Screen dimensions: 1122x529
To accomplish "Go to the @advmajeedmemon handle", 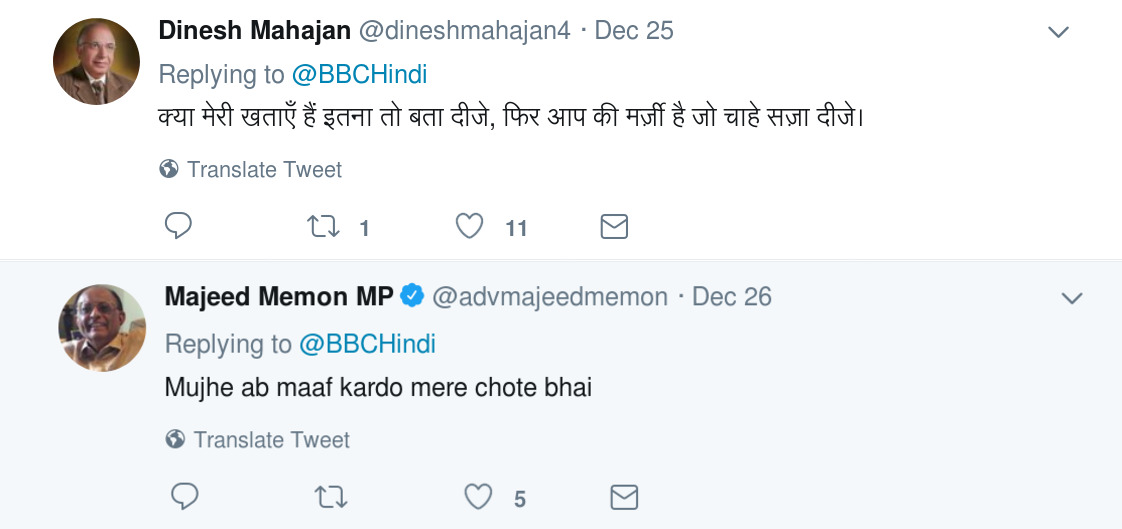I will pyautogui.click(x=549, y=297).
